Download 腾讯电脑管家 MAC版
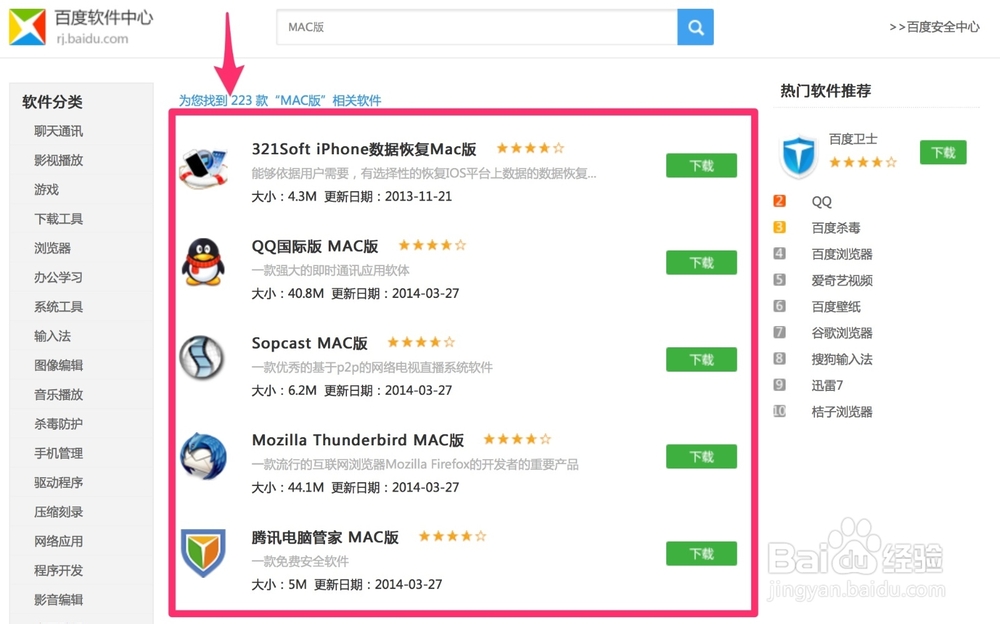 [x=702, y=553]
